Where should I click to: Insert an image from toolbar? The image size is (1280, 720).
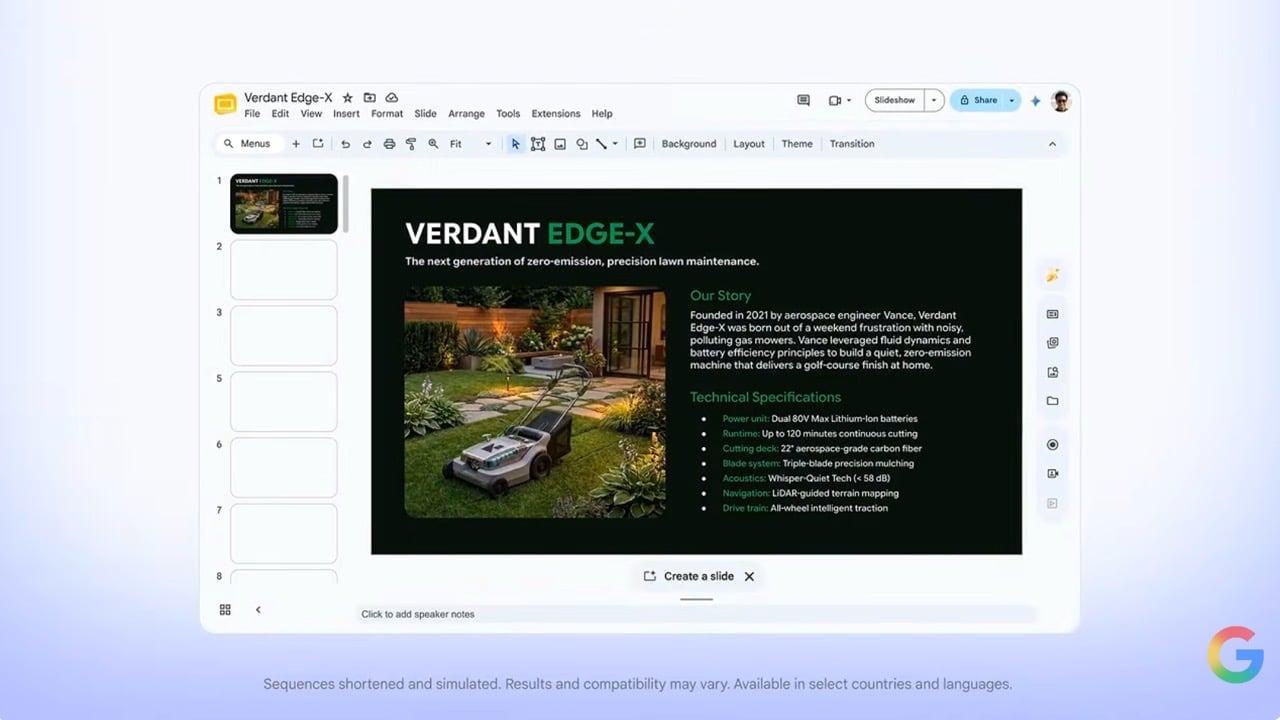pos(560,144)
